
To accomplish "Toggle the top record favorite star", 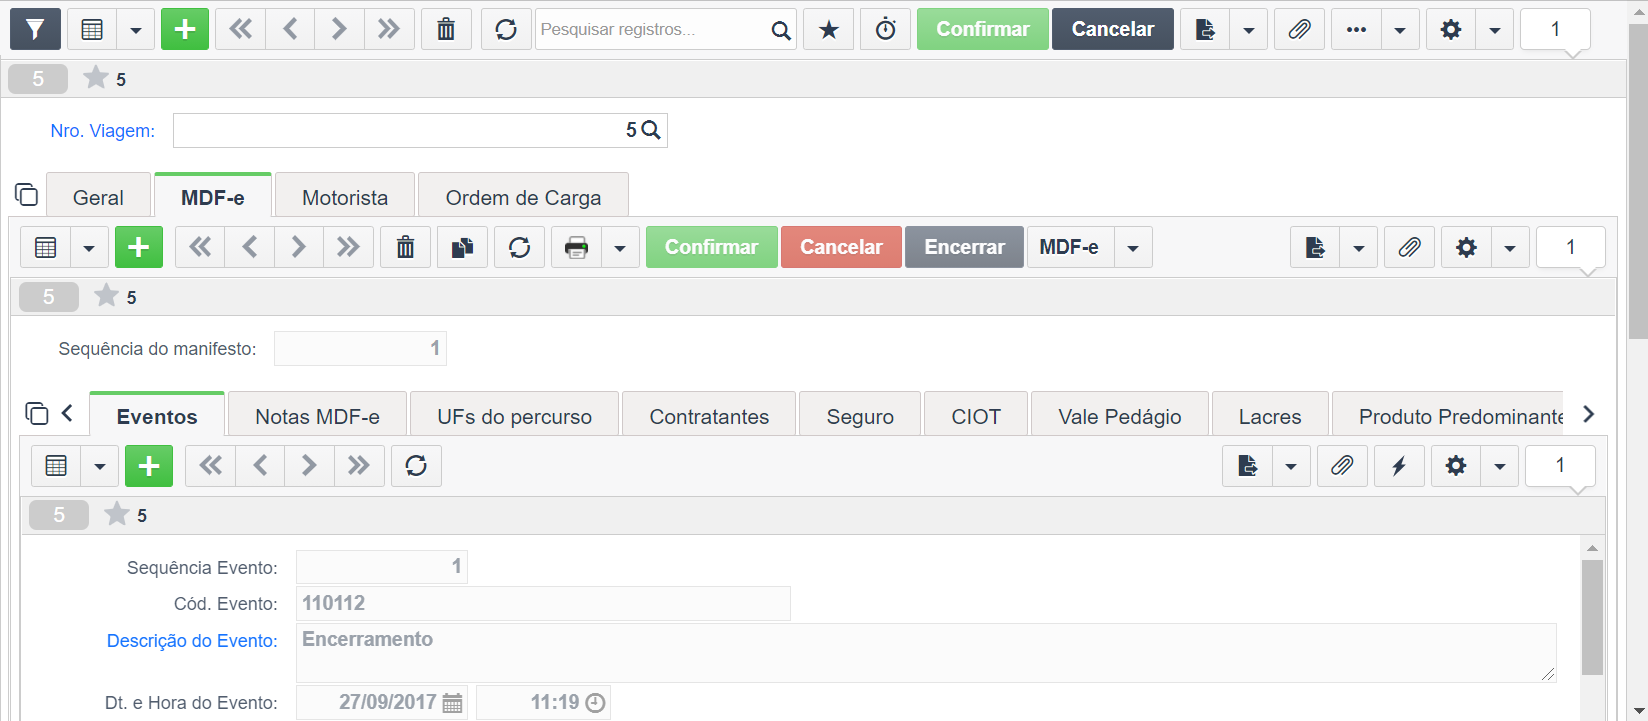I will [96, 77].
